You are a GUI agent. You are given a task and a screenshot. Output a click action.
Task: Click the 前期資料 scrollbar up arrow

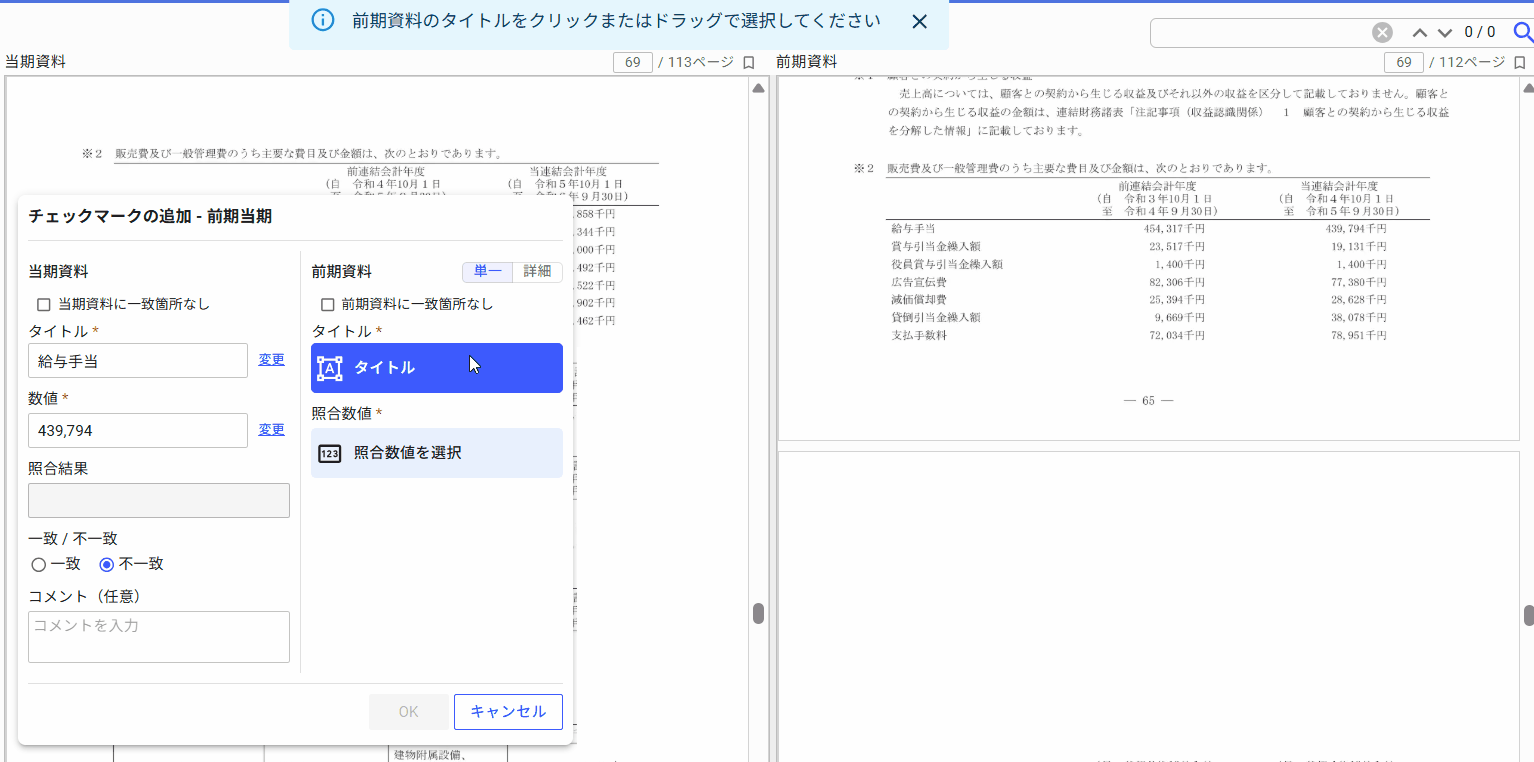(x=1529, y=89)
